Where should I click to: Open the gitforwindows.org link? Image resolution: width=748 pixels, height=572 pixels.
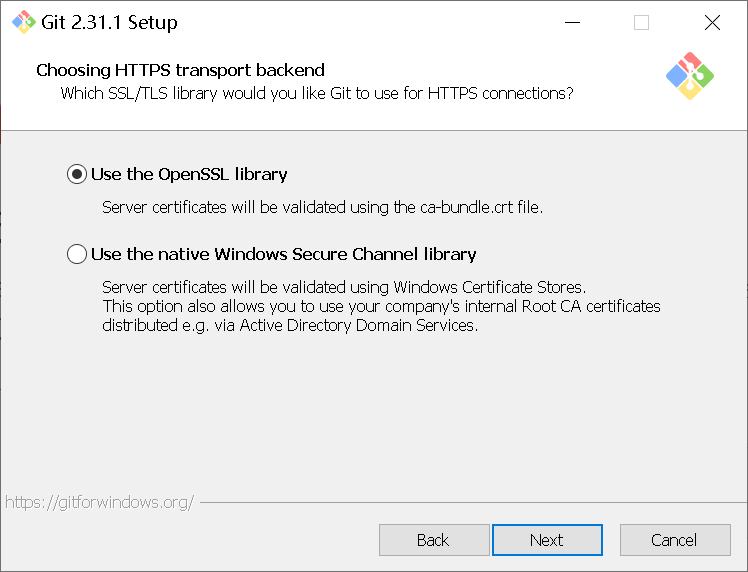click(x=99, y=502)
